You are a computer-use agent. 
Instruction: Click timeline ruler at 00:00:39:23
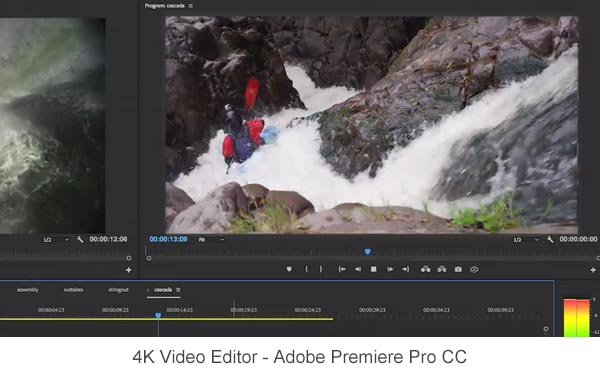[x=501, y=310]
